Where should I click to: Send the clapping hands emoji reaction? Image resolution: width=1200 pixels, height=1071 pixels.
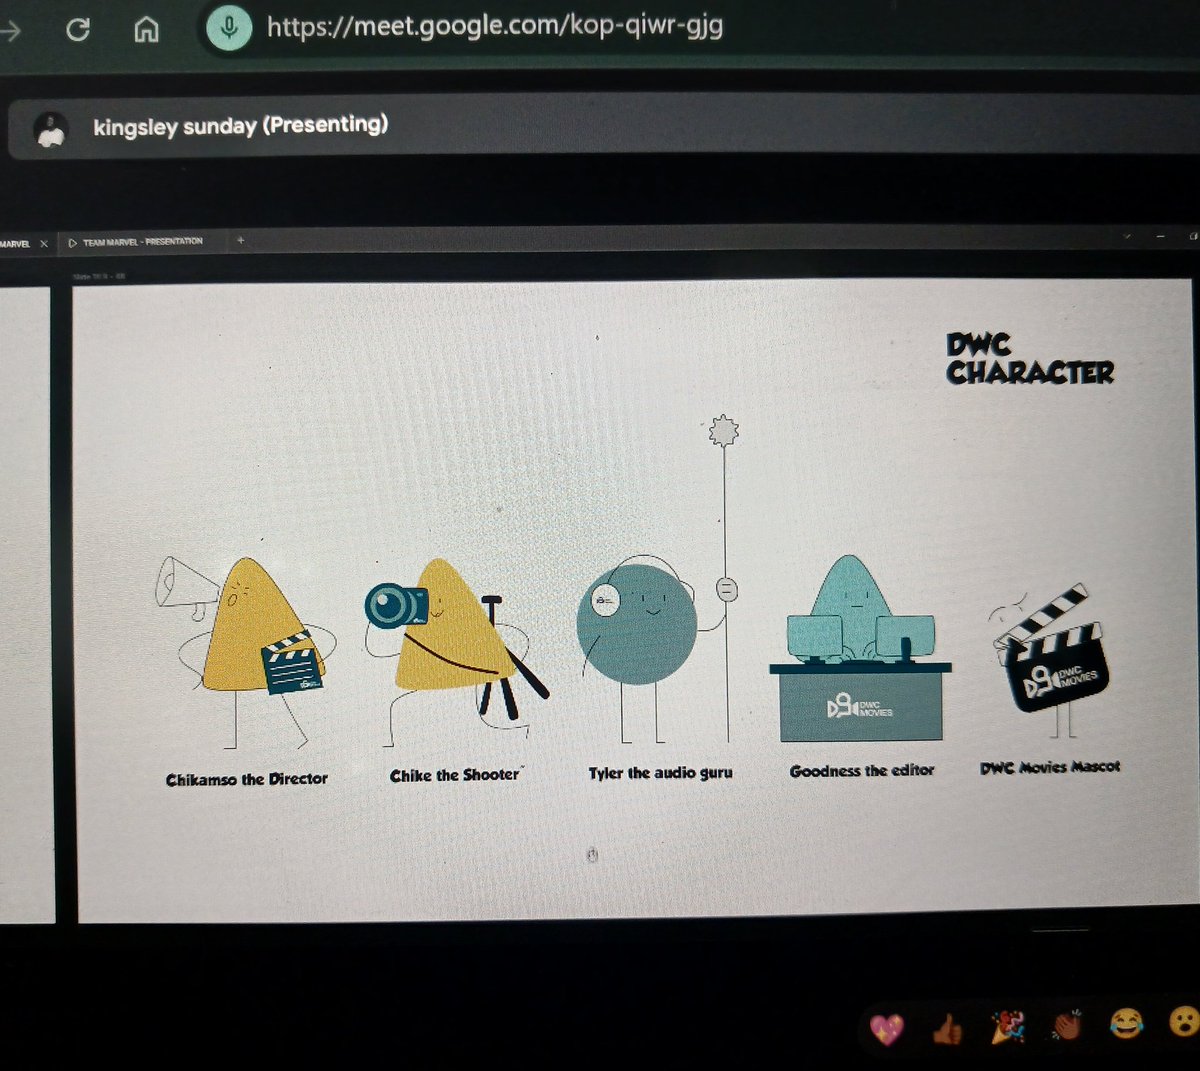point(1066,1025)
